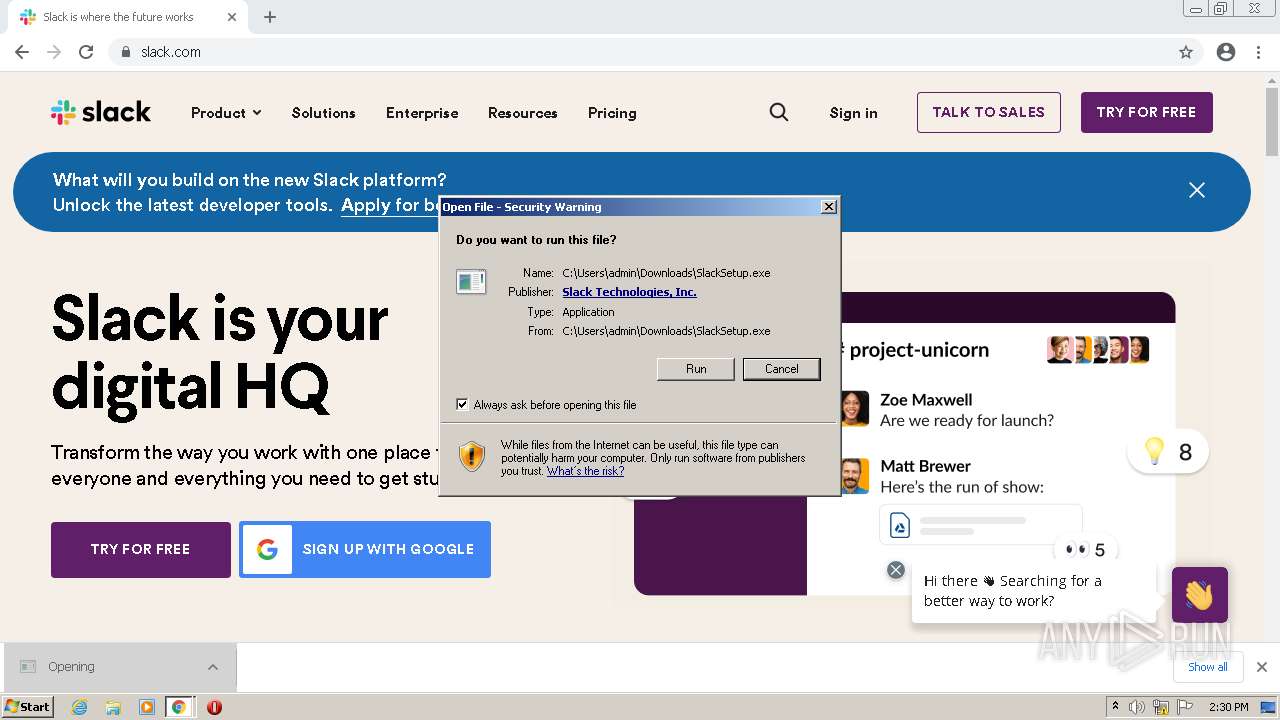Click Zoe Maxwell's avatar photo
Image resolution: width=1280 pixels, height=720 pixels.
853,408
